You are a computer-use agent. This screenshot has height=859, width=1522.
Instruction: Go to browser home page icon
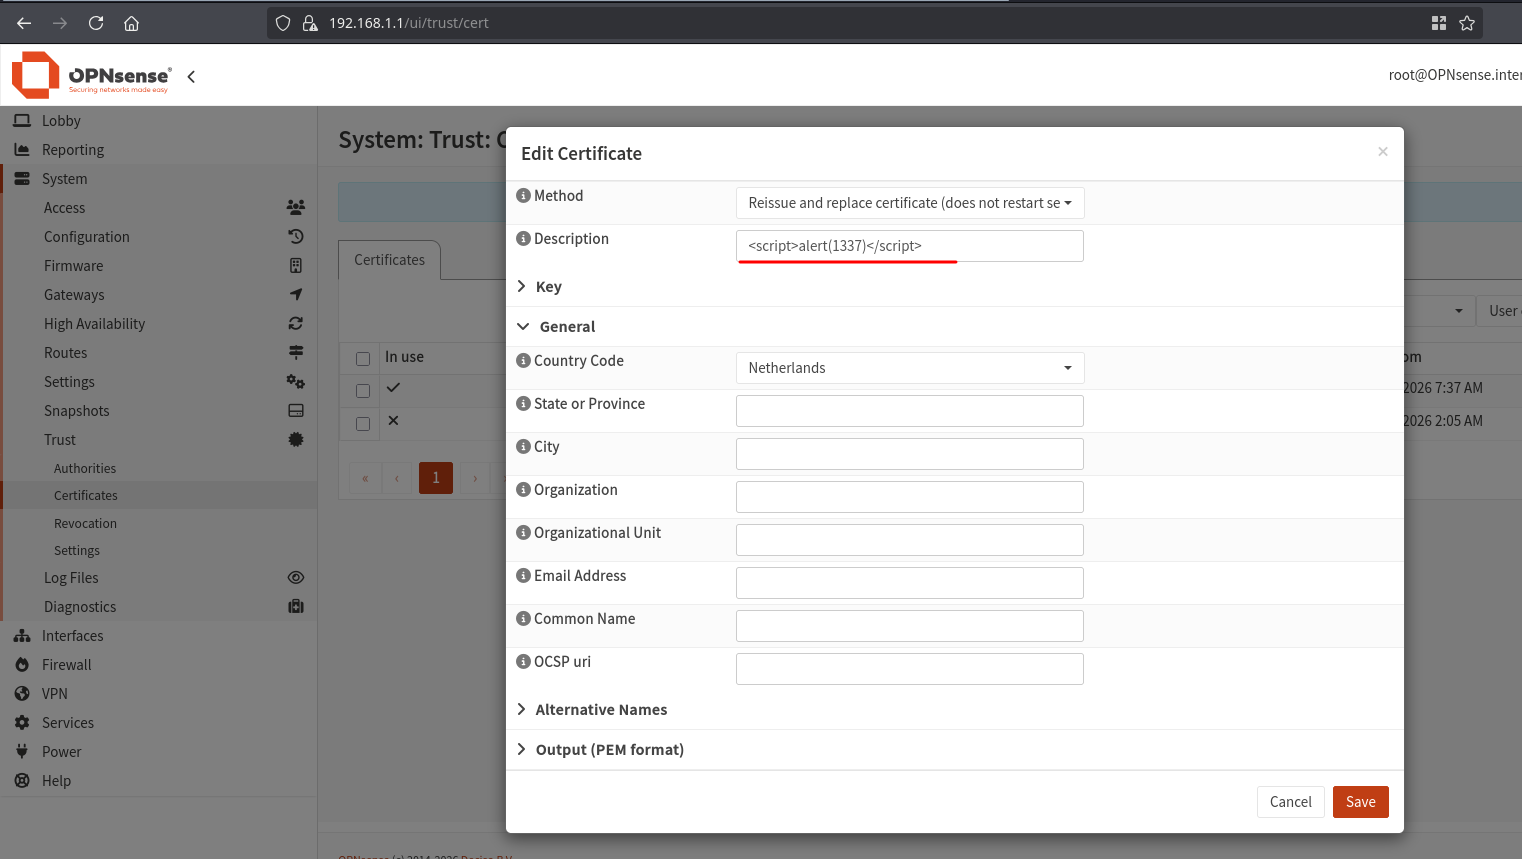pyautogui.click(x=131, y=23)
